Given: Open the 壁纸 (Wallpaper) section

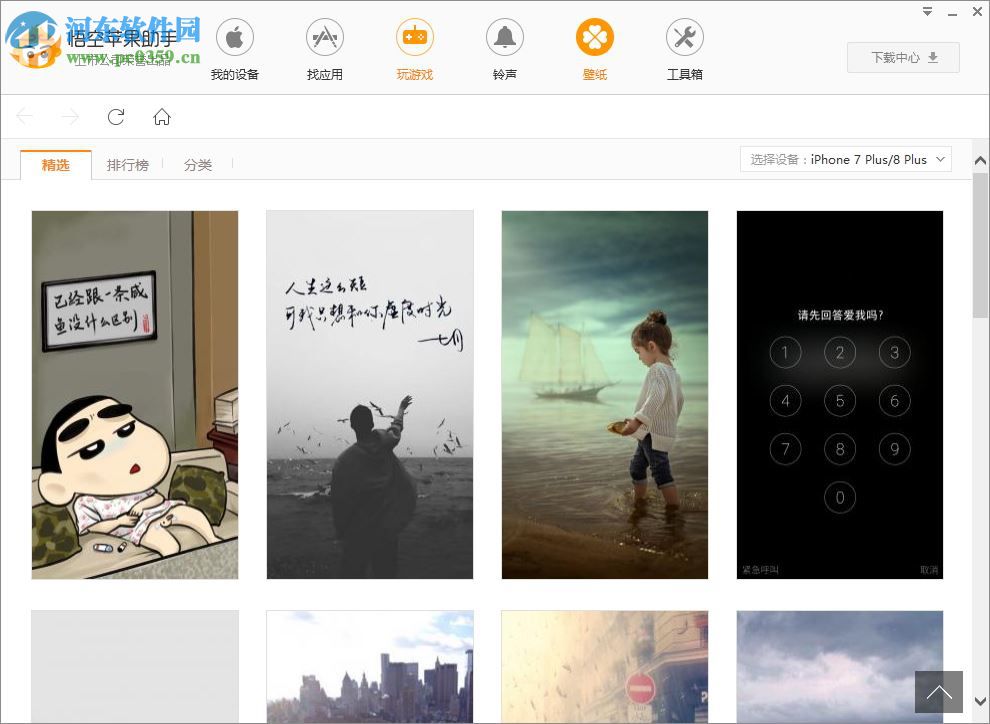Looking at the screenshot, I should pos(595,49).
